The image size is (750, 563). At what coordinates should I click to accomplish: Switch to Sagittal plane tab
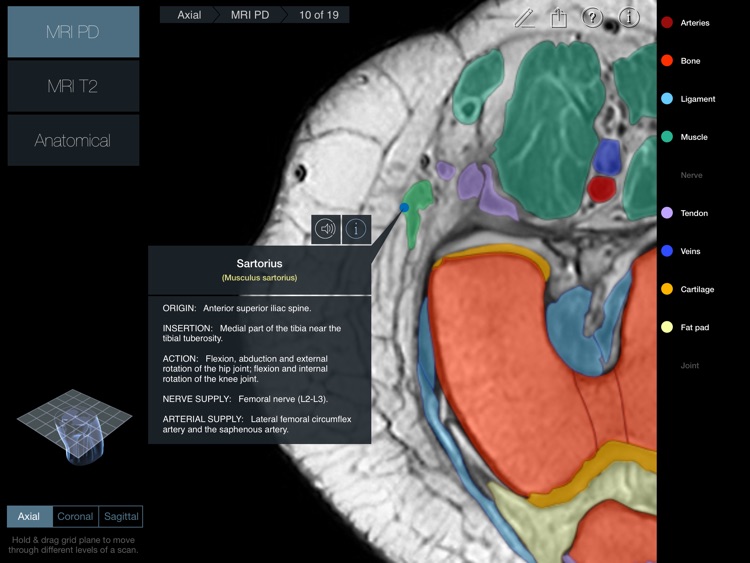[x=120, y=517]
